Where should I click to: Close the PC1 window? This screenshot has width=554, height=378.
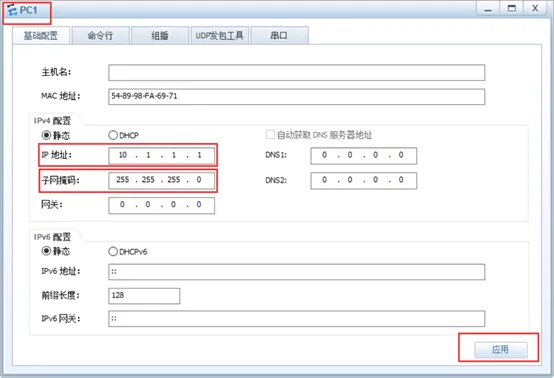click(x=535, y=8)
